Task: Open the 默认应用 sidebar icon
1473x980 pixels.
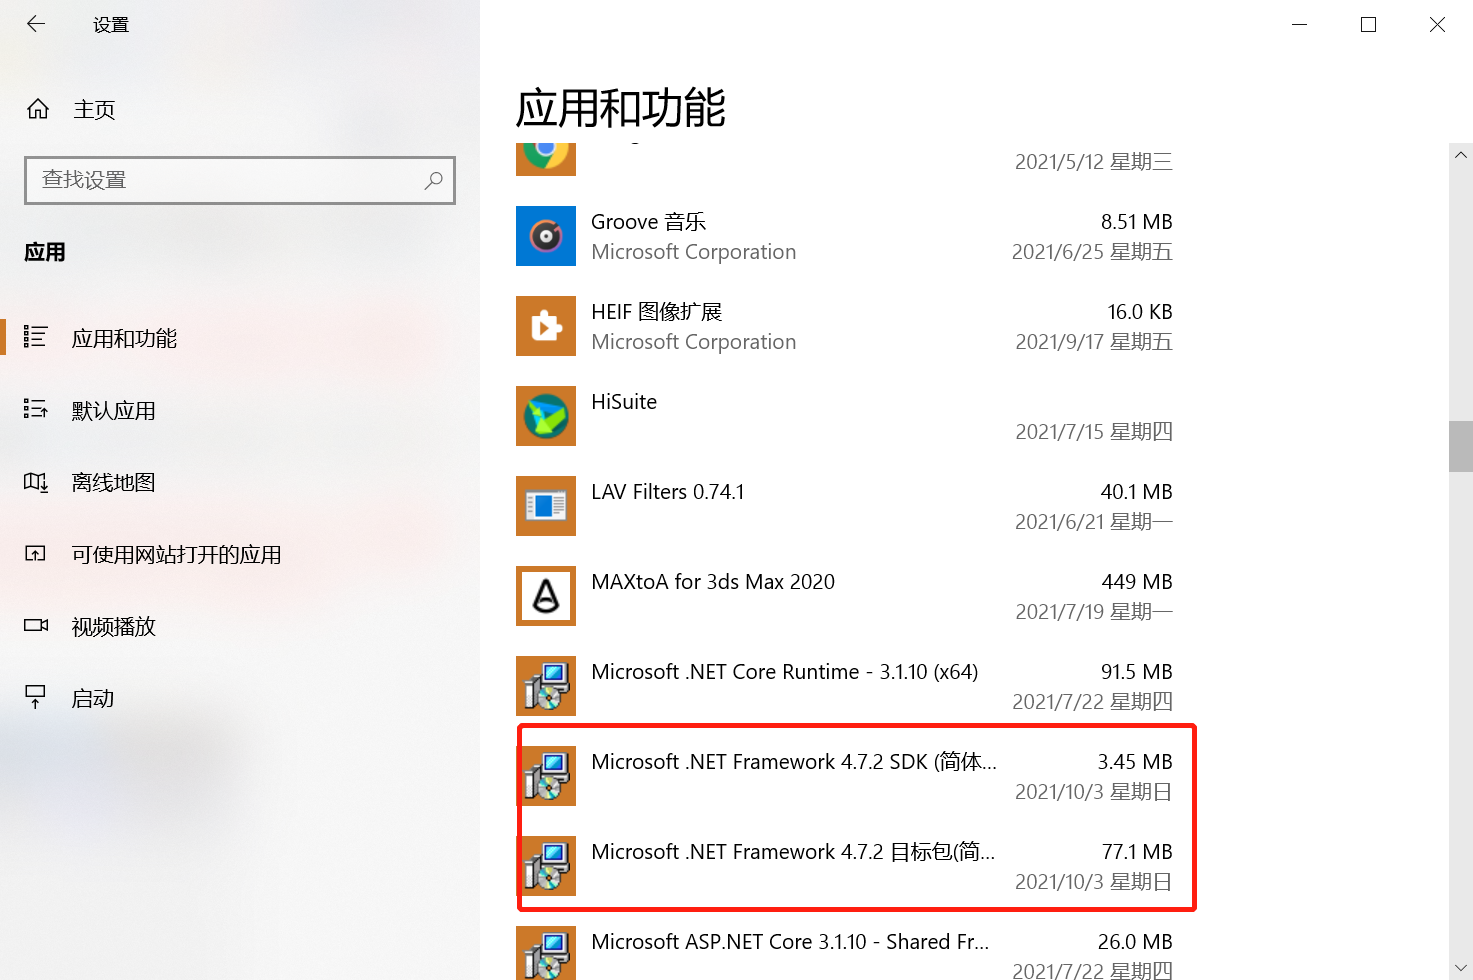Action: (36, 409)
